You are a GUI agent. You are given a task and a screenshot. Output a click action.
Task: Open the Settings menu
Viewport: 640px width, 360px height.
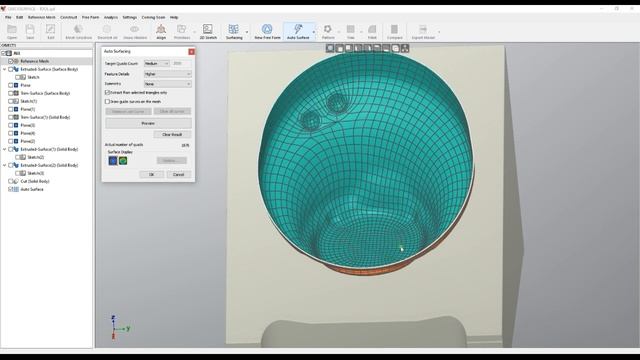(x=129, y=18)
